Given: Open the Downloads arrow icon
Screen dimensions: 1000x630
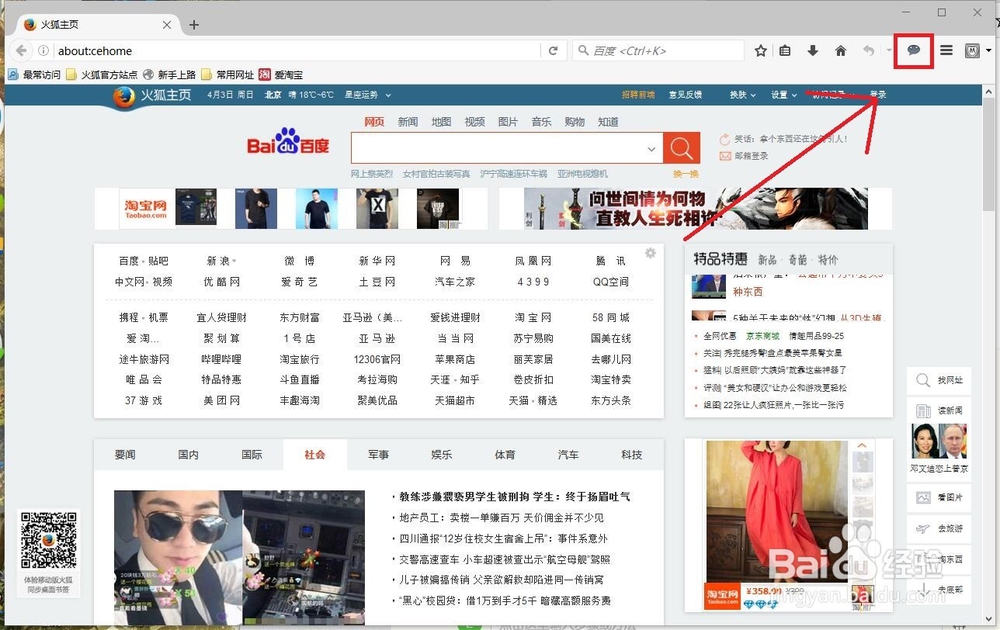Looking at the screenshot, I should [813, 50].
